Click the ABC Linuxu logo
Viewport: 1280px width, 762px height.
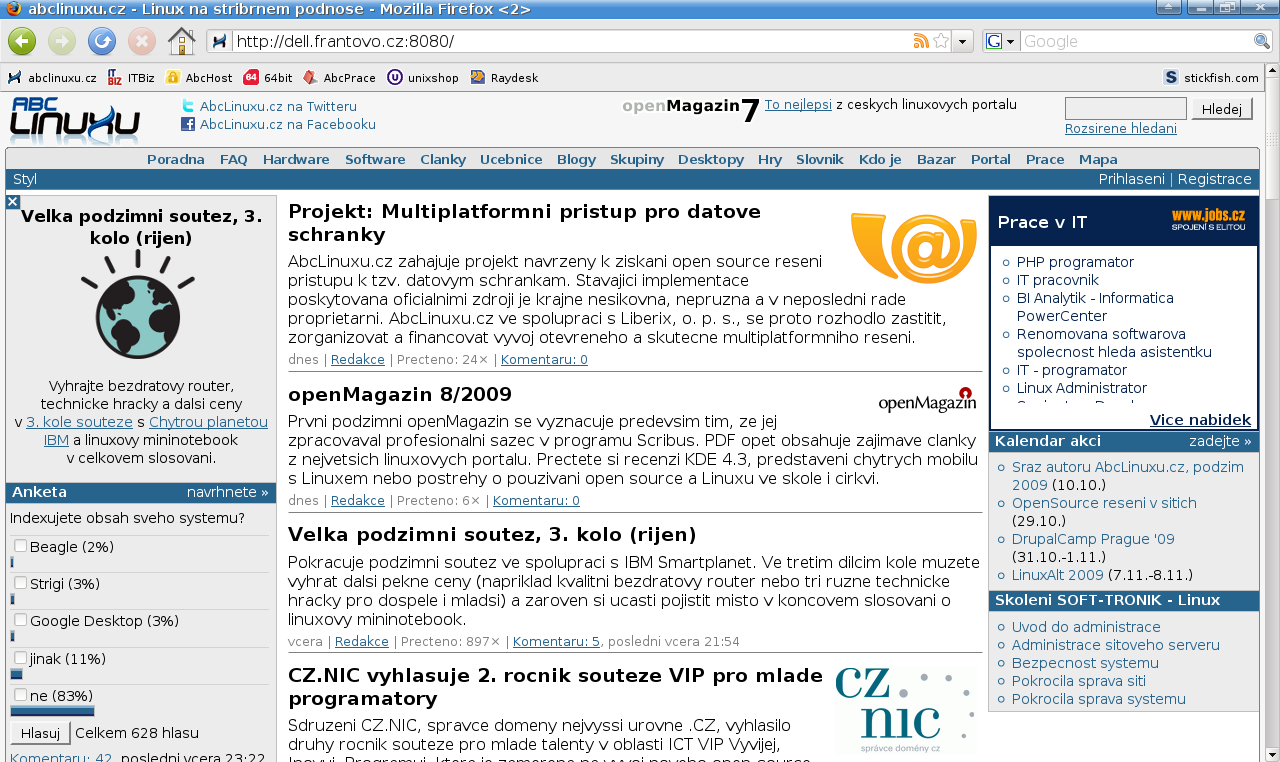click(75, 120)
